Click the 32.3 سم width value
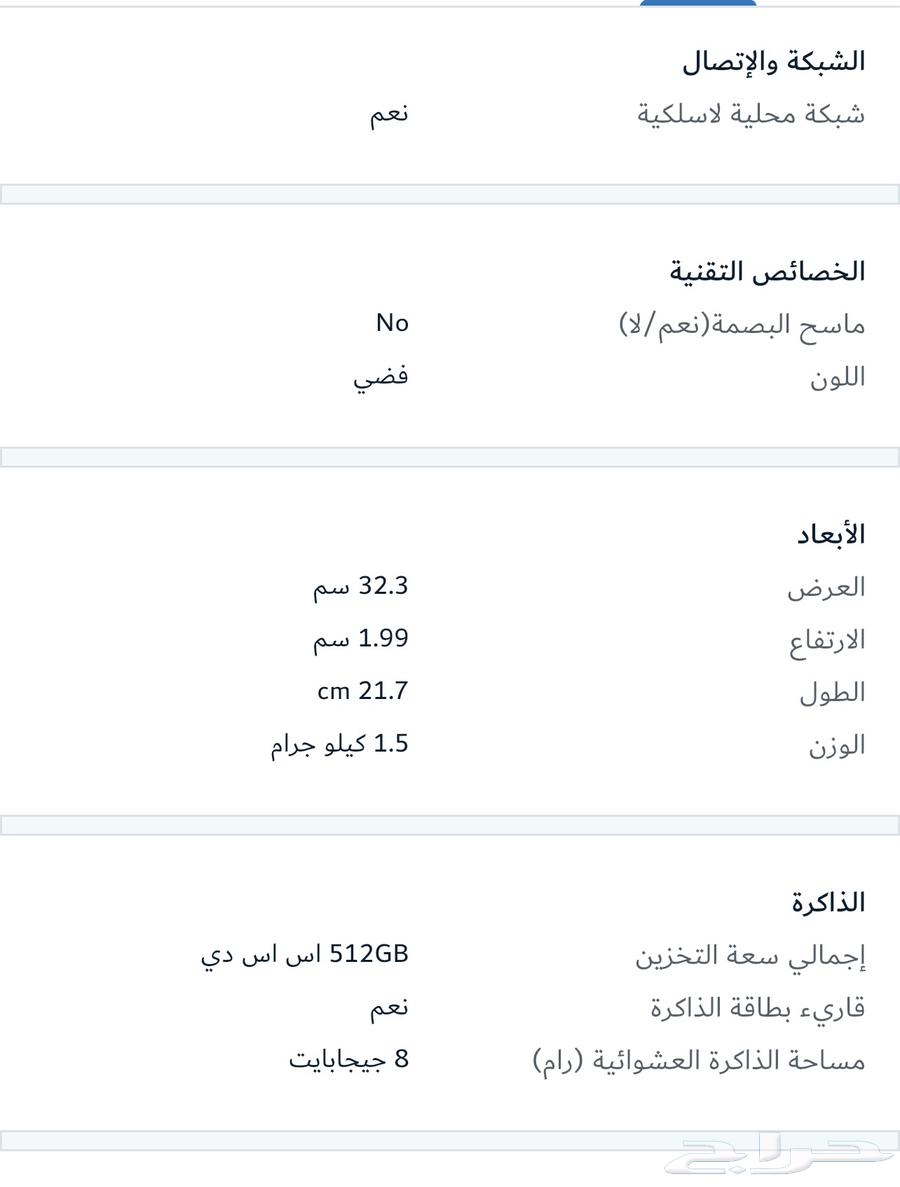 (361, 586)
